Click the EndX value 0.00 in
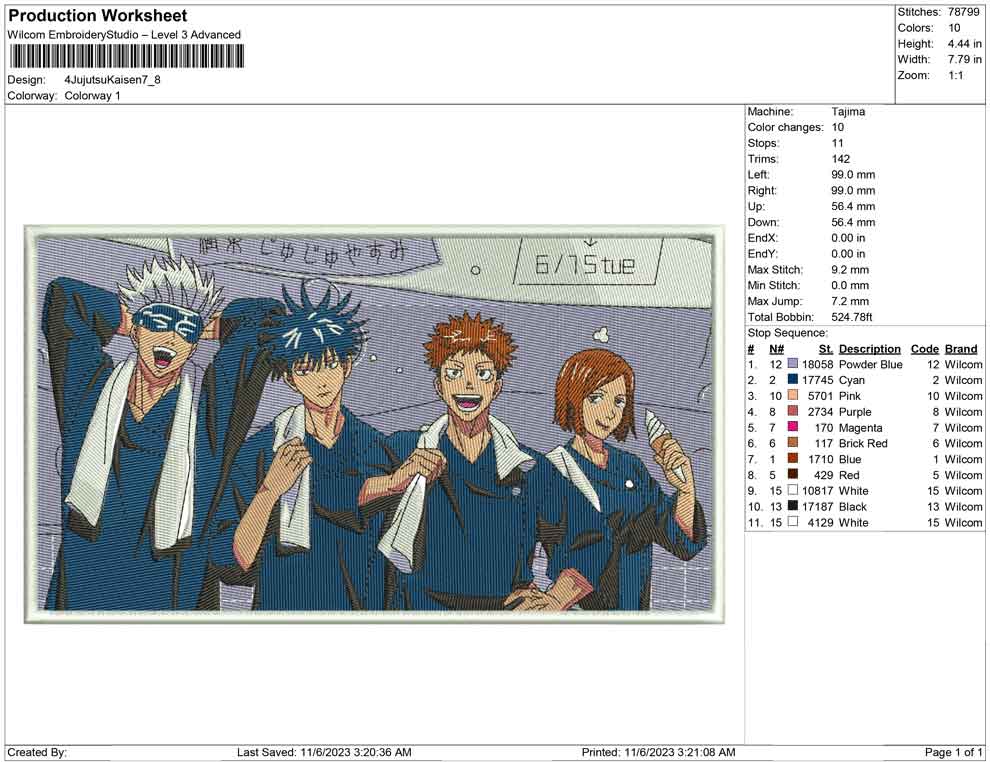 (848, 238)
